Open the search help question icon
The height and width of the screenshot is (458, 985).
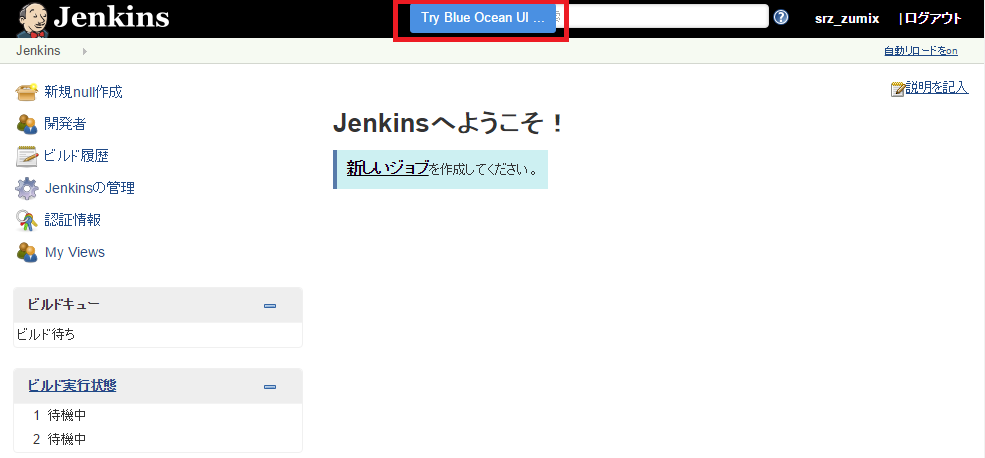[781, 17]
